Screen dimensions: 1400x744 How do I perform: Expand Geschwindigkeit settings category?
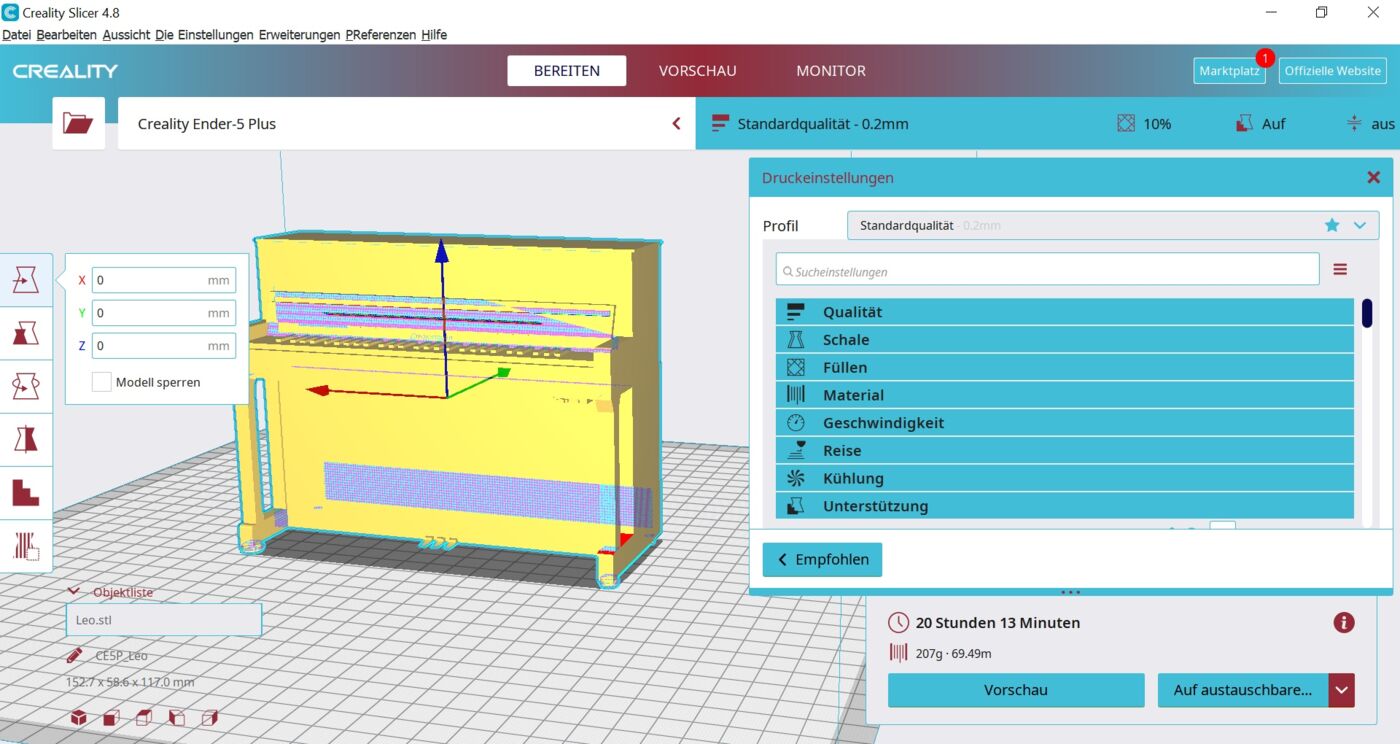point(1064,423)
